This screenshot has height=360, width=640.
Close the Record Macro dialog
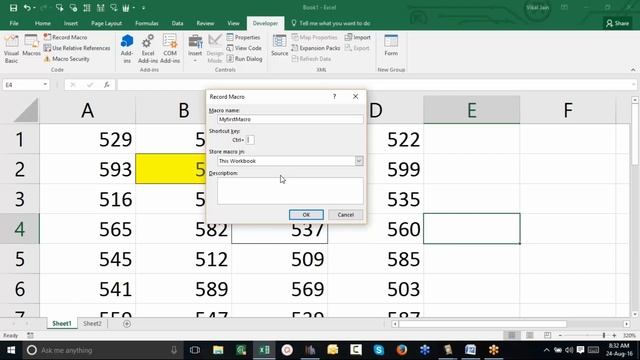click(356, 96)
